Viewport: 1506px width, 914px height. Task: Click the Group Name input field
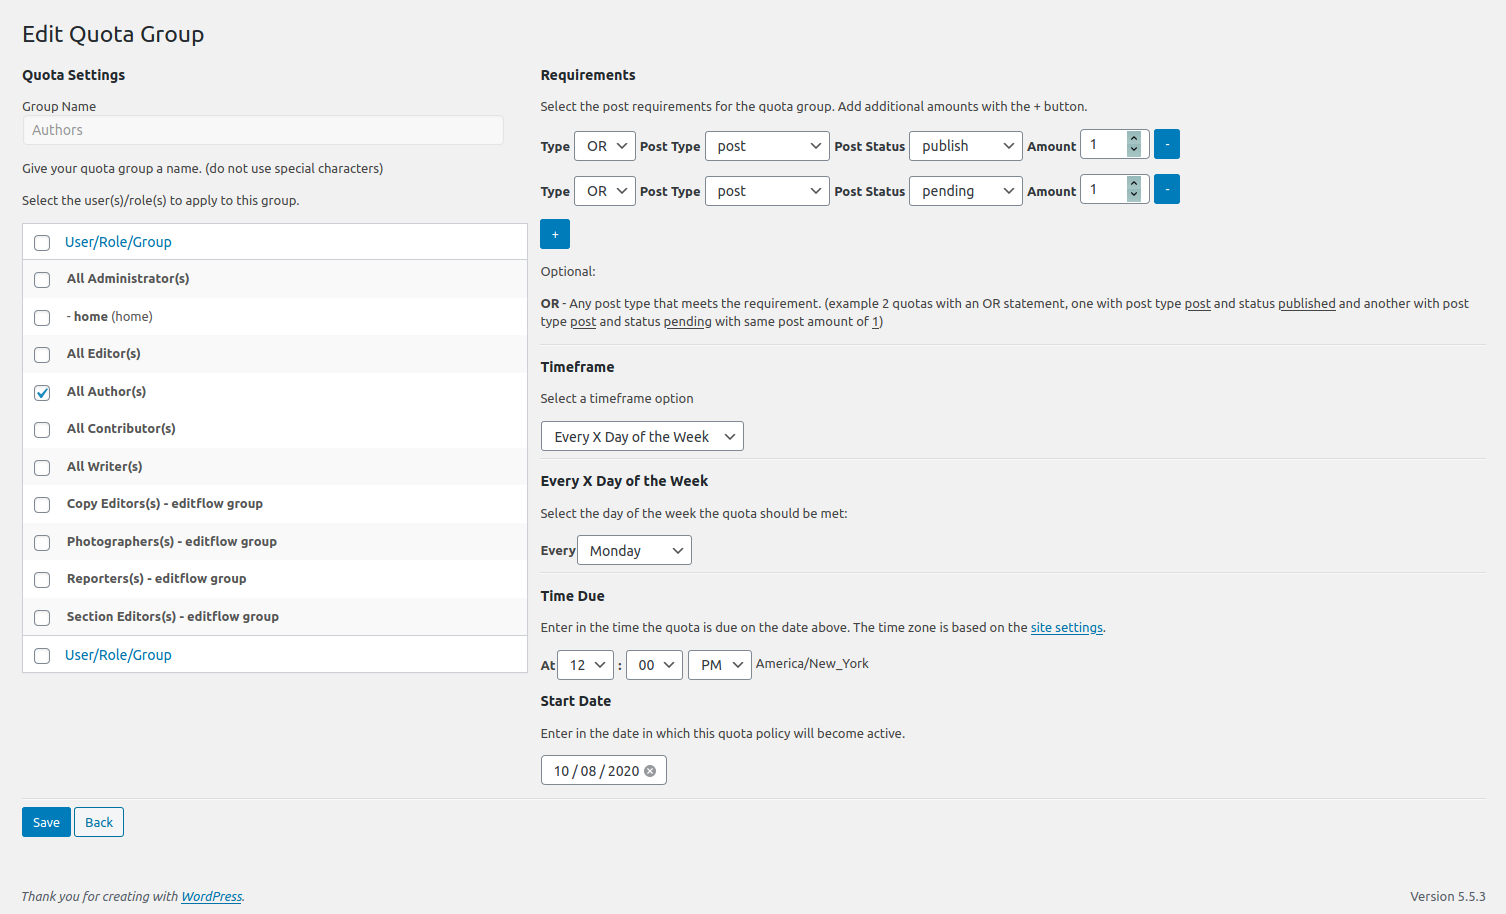pos(263,130)
